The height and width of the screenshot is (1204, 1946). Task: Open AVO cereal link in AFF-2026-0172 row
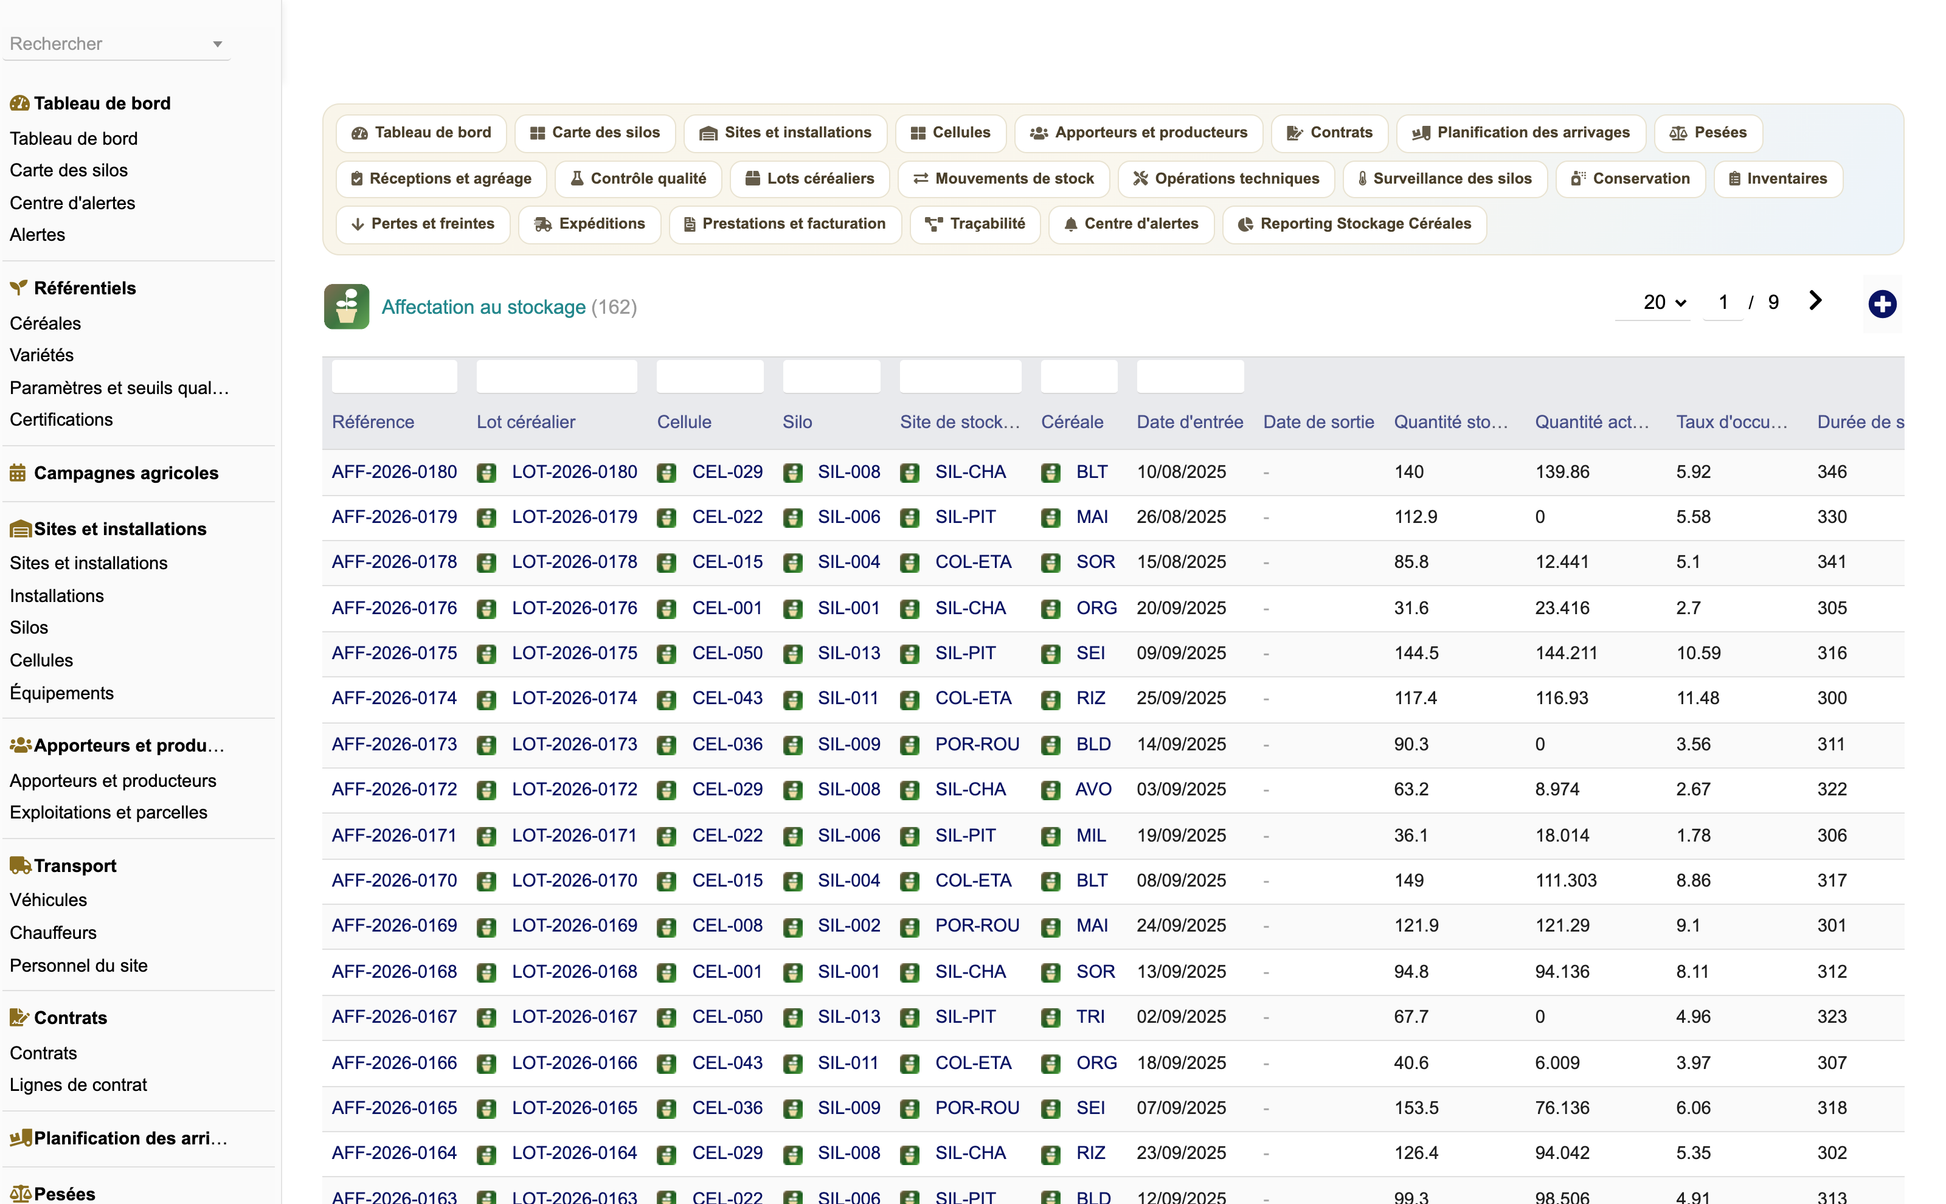(x=1093, y=789)
